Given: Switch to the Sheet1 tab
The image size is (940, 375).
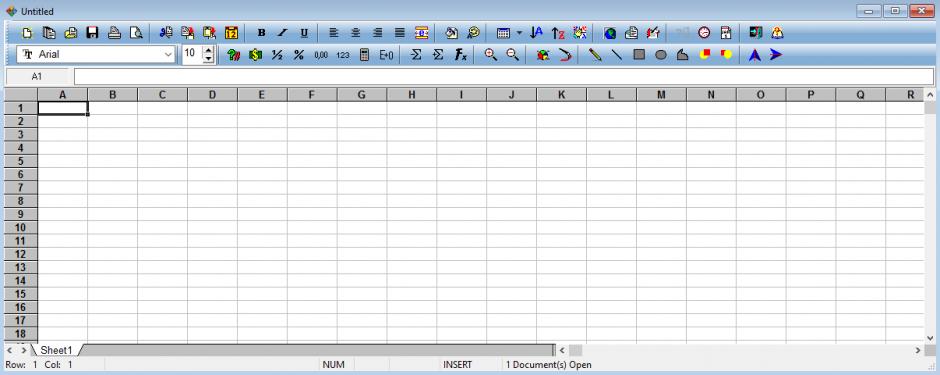Looking at the screenshot, I should 56,350.
